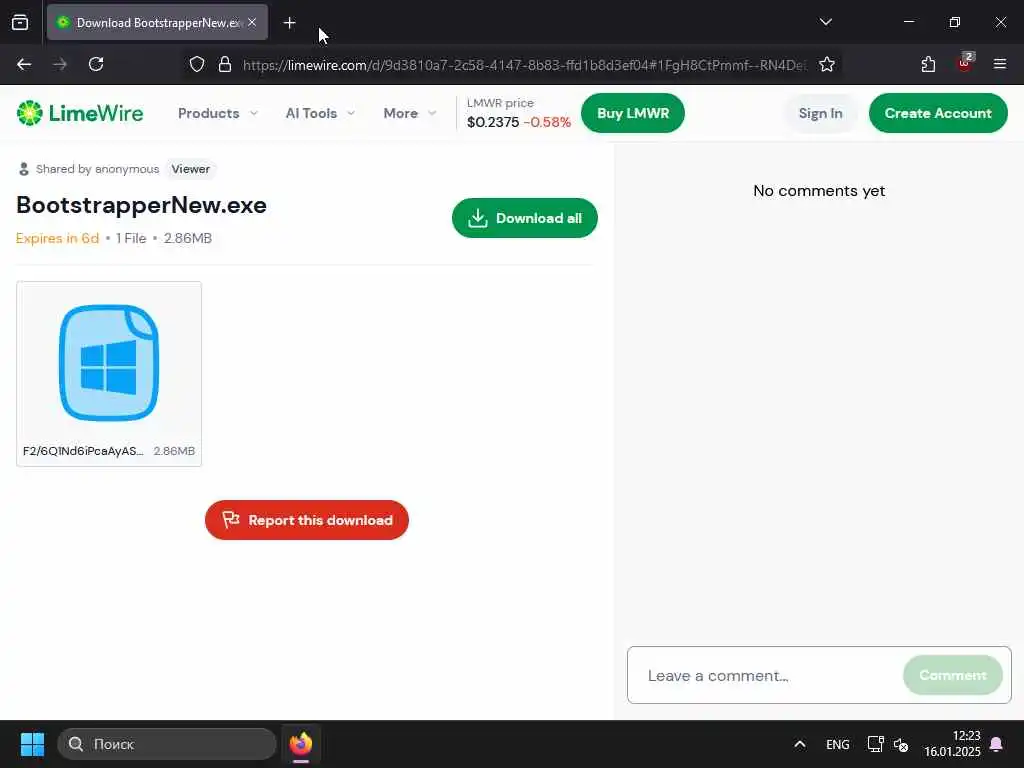Open the Extensions puzzle icon
The height and width of the screenshot is (768, 1024).
coord(928,64)
